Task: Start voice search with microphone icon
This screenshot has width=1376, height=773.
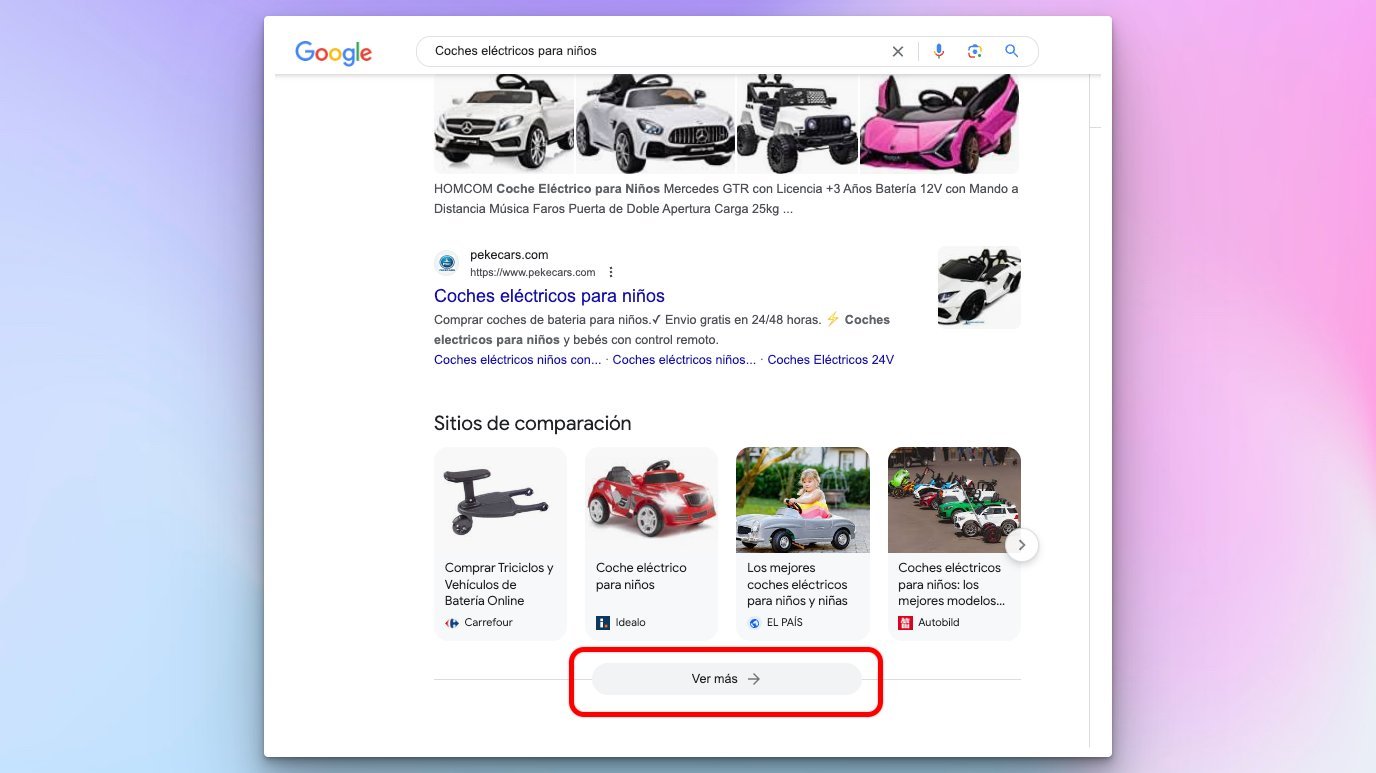Action: pyautogui.click(x=939, y=51)
